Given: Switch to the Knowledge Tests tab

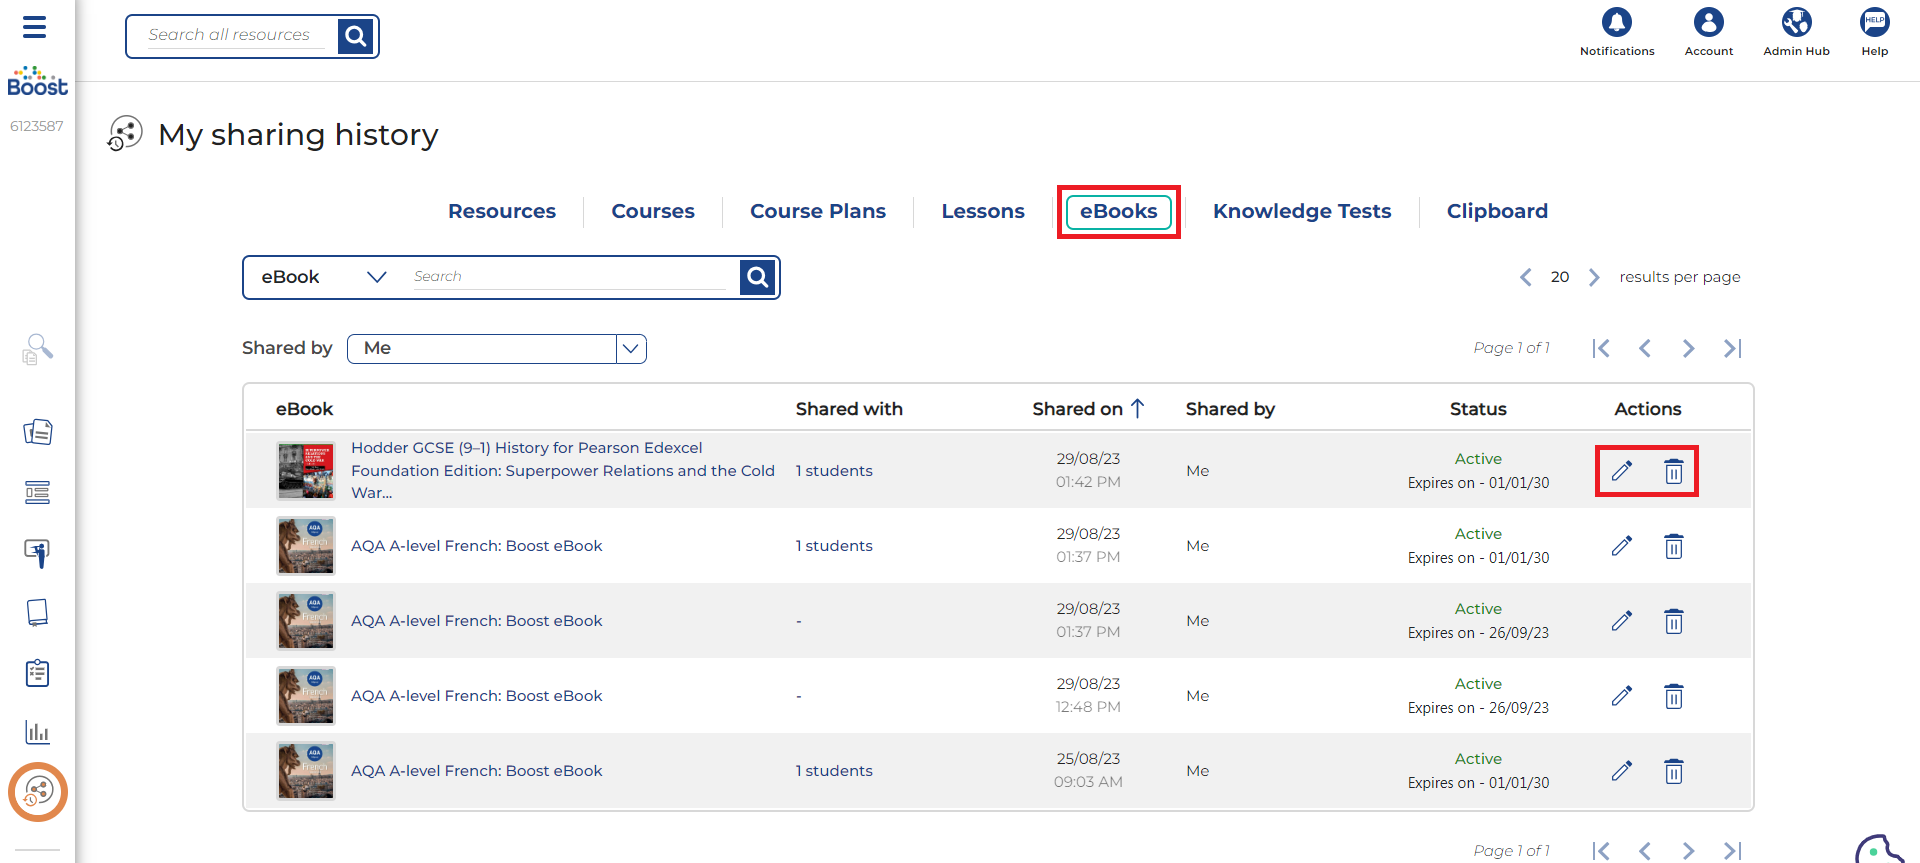Looking at the screenshot, I should tap(1301, 211).
